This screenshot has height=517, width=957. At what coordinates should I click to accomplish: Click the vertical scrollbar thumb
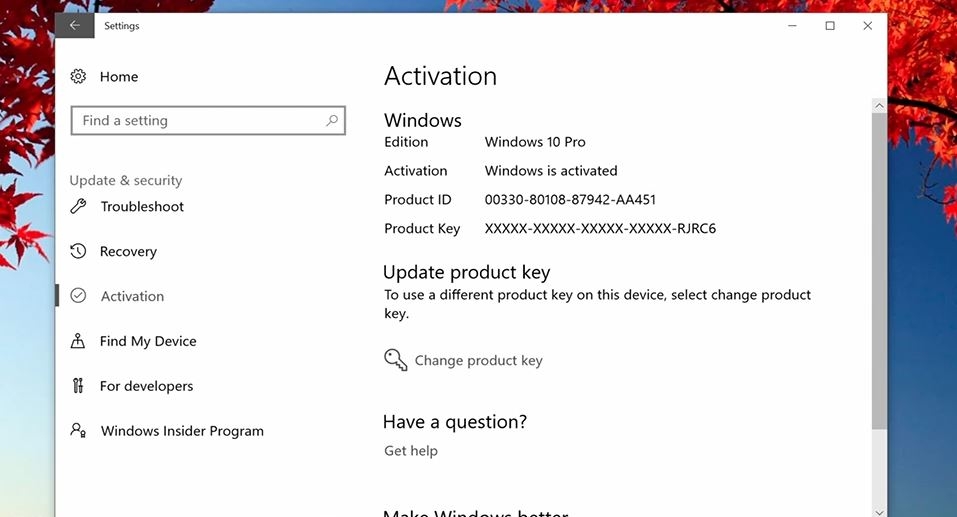[879, 271]
